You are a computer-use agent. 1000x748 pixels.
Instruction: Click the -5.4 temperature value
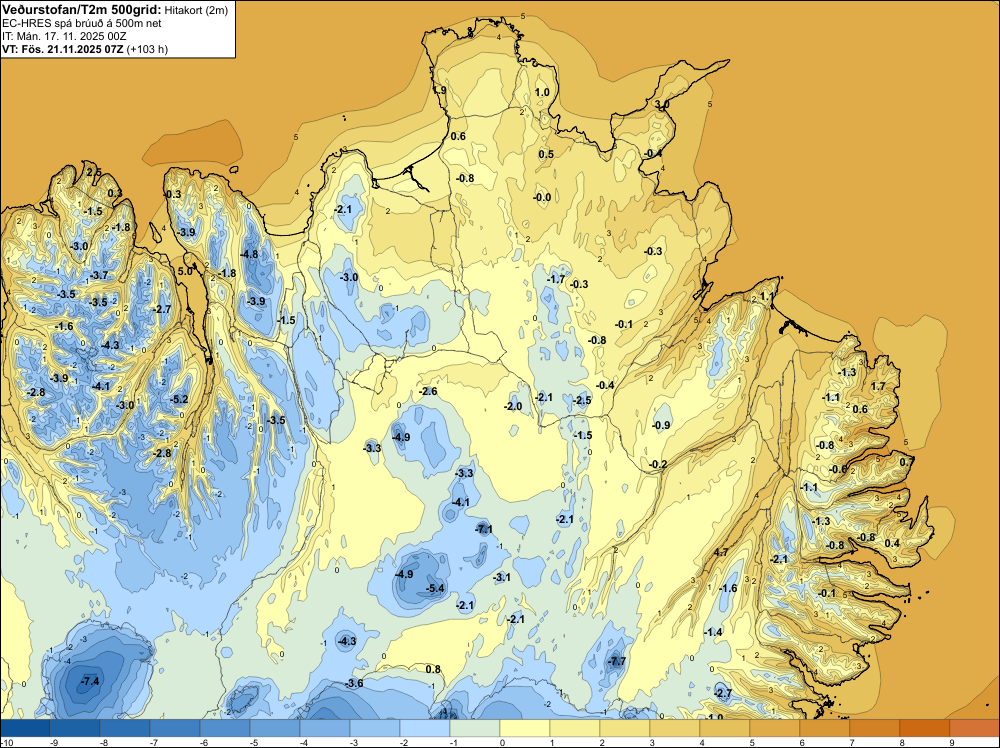coord(436,588)
